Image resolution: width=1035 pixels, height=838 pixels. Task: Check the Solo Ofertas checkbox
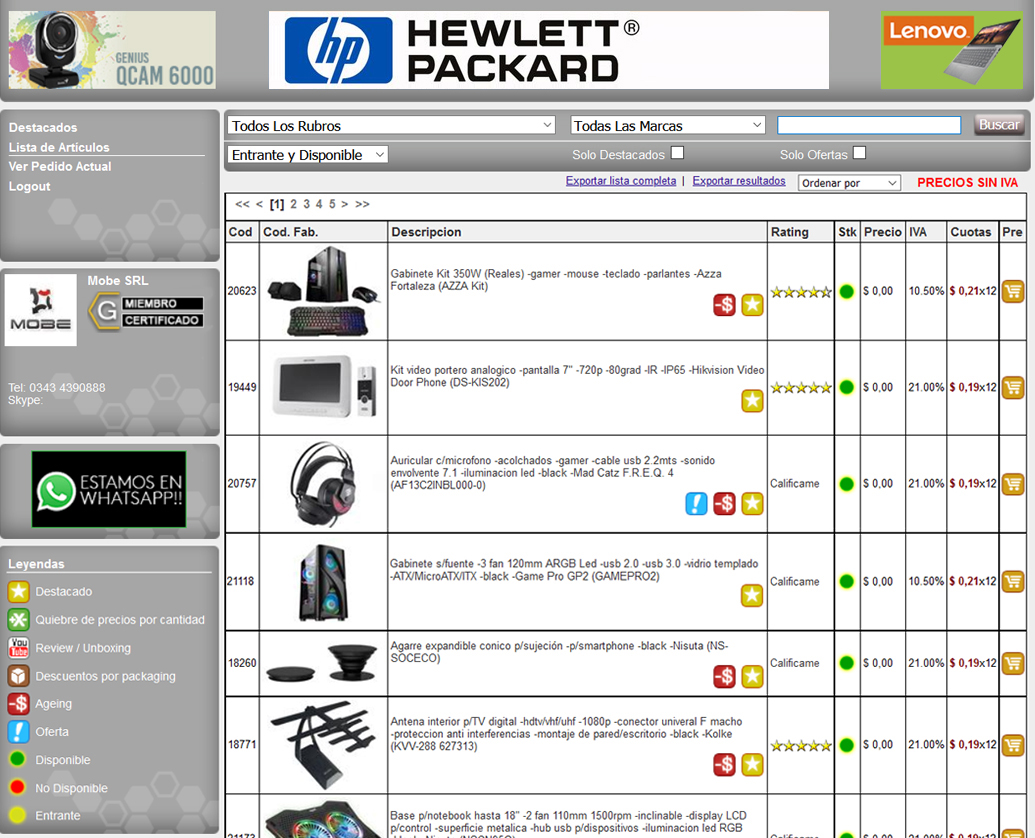tap(859, 153)
